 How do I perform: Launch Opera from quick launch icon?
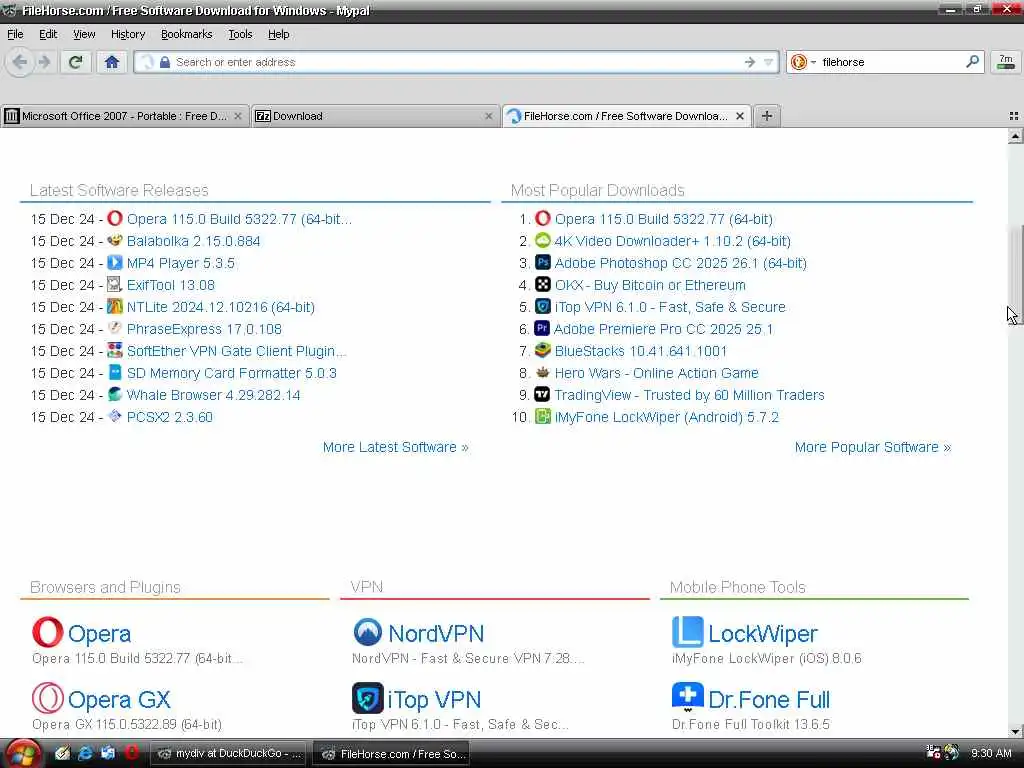(x=131, y=752)
